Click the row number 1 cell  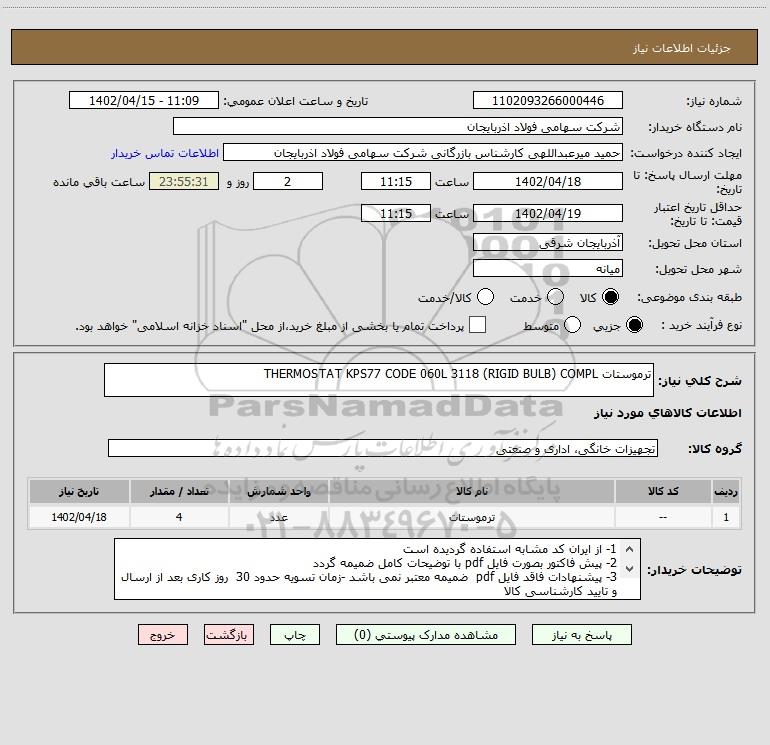click(x=726, y=517)
